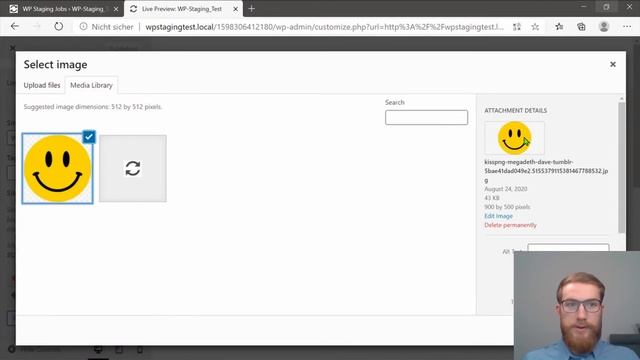Click the attachment file name text
The image size is (640, 360).
pos(546,171)
